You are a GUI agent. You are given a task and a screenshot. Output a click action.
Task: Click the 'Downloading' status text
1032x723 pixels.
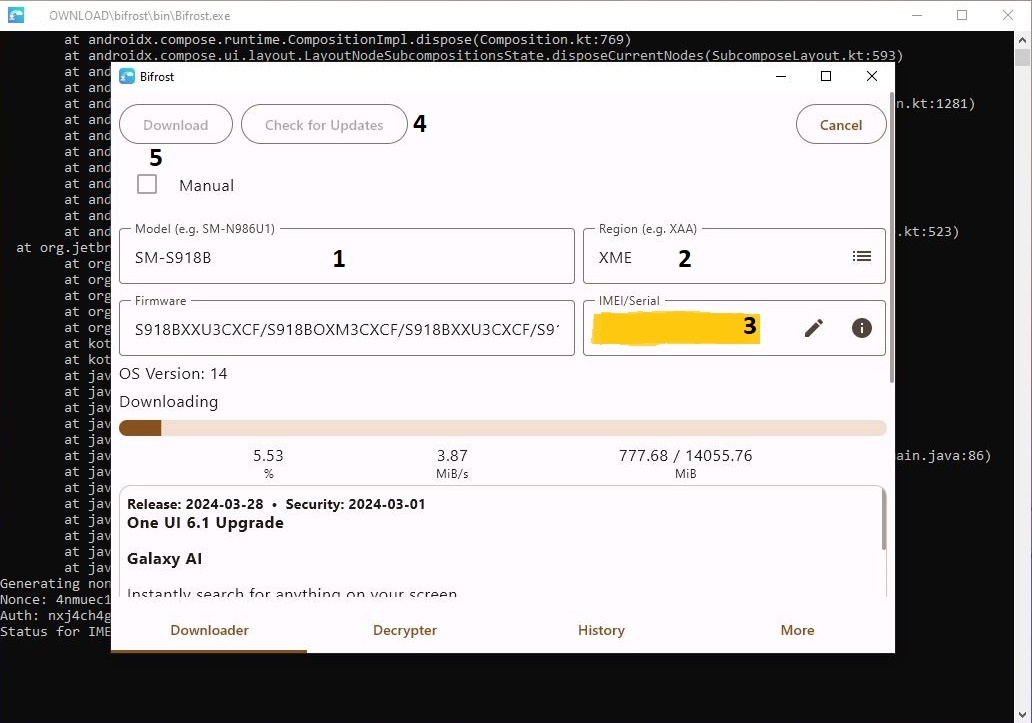click(168, 401)
